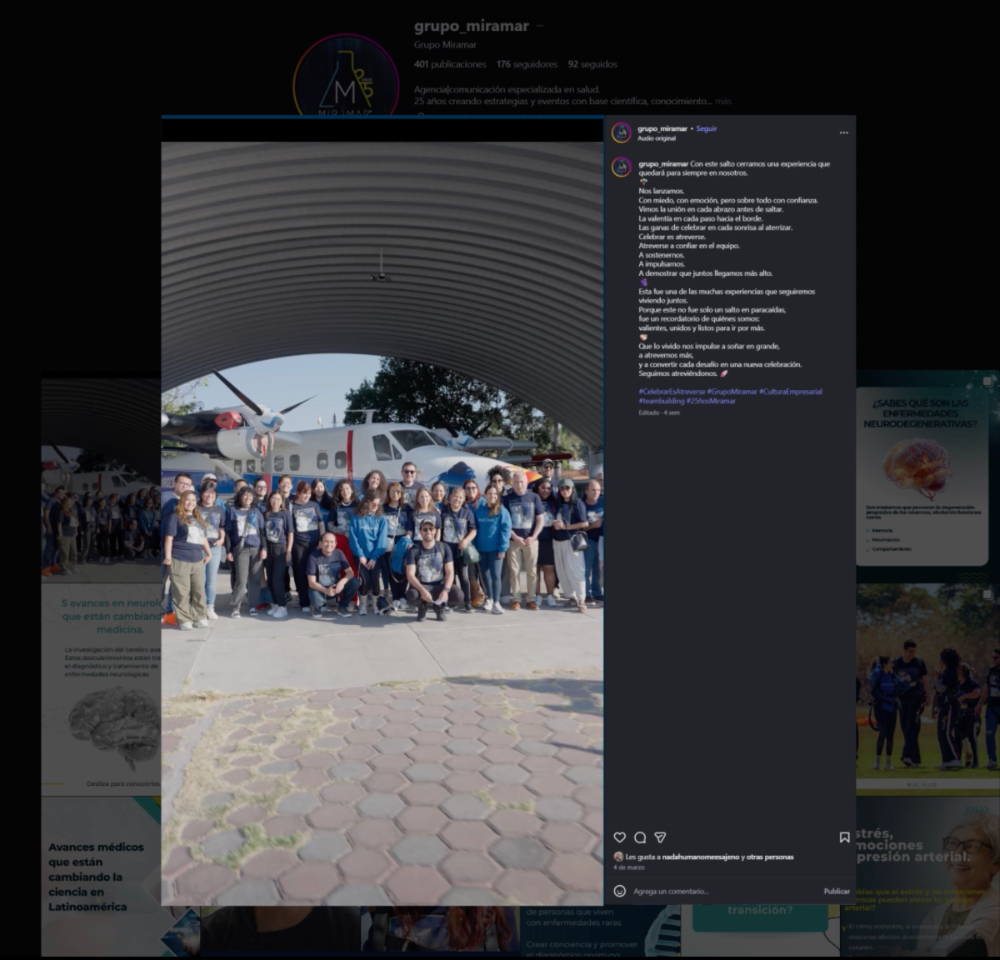Click the avatar beside the caption text
Viewport: 1000px width, 960px height.
621,167
